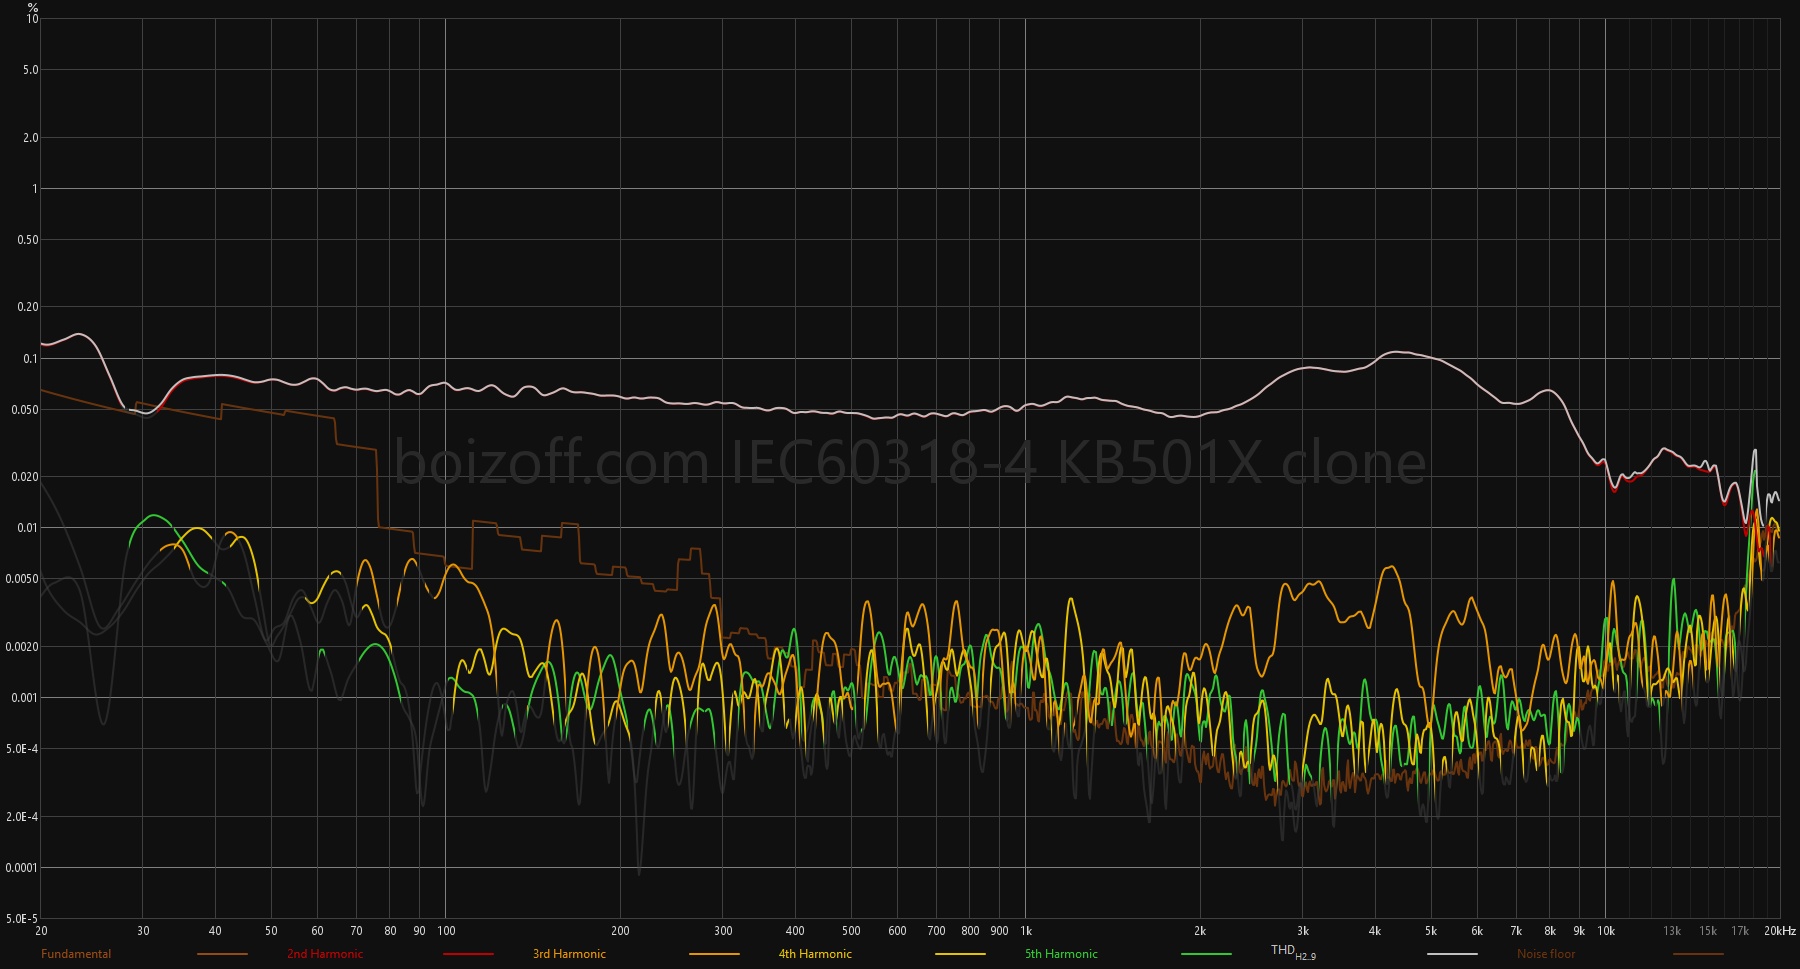Click the green 5th Harmonic line swatch
1800x969 pixels.
1206,954
